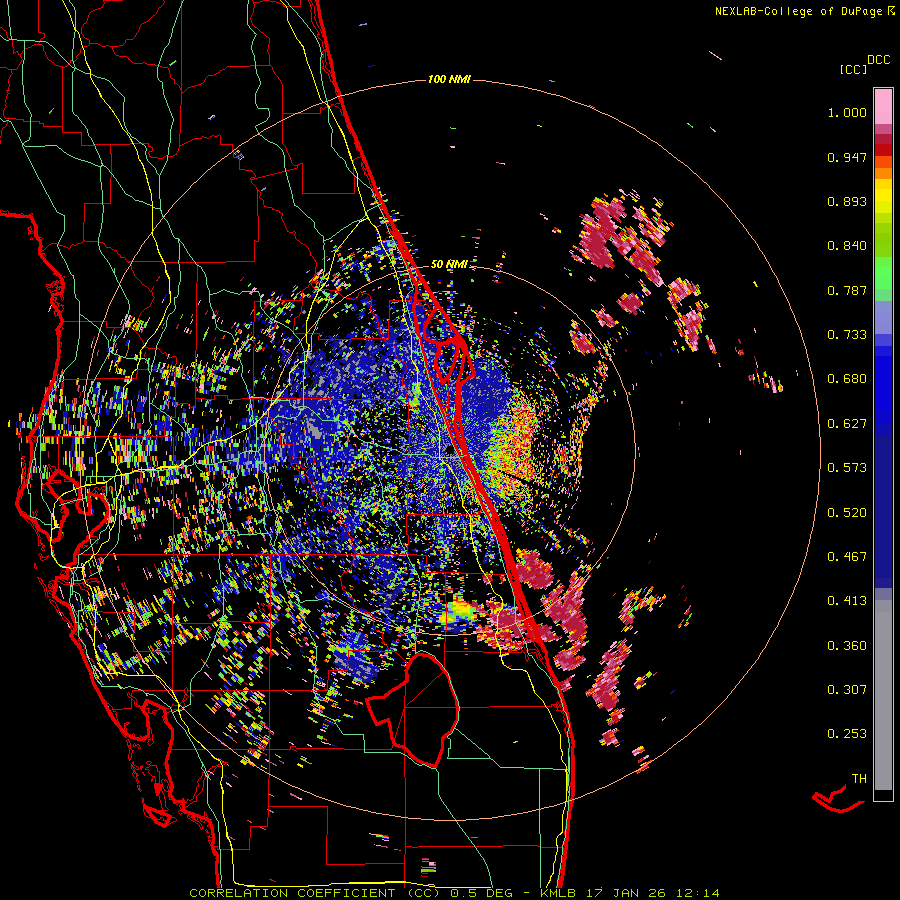Click the 0.467 scale value
This screenshot has width=900, height=900.
[x=847, y=557]
